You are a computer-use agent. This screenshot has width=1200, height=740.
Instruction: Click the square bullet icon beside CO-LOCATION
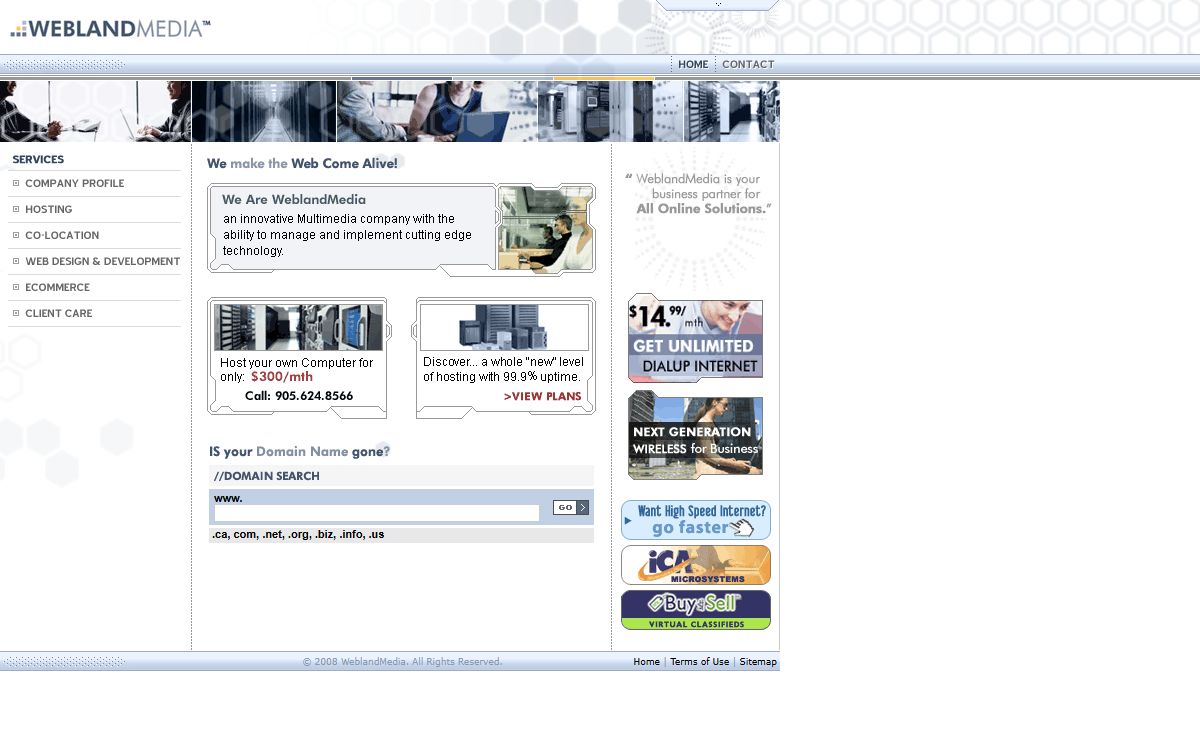16,235
